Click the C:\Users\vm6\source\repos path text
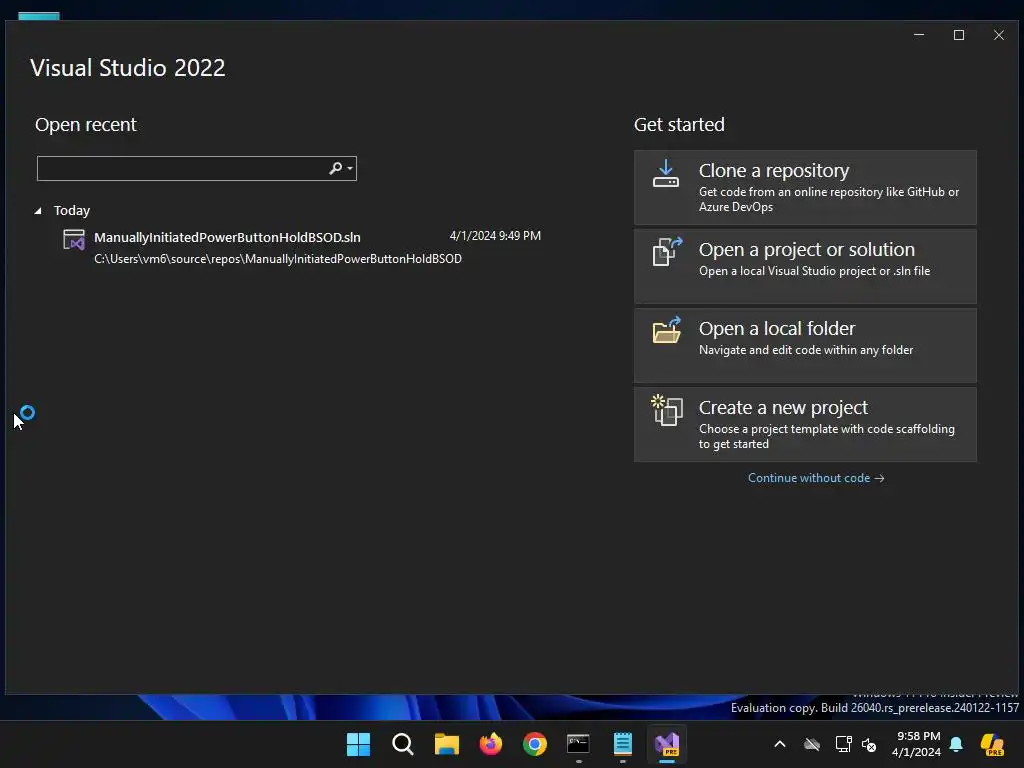 click(x=278, y=259)
